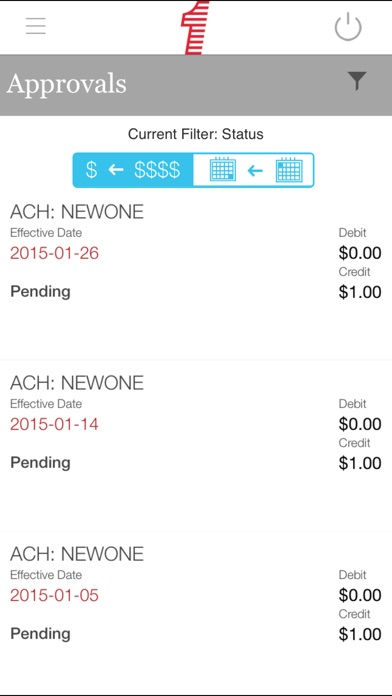Click the right calendar icon in sort control
Viewport: 392px width, 696px height.
(289, 169)
